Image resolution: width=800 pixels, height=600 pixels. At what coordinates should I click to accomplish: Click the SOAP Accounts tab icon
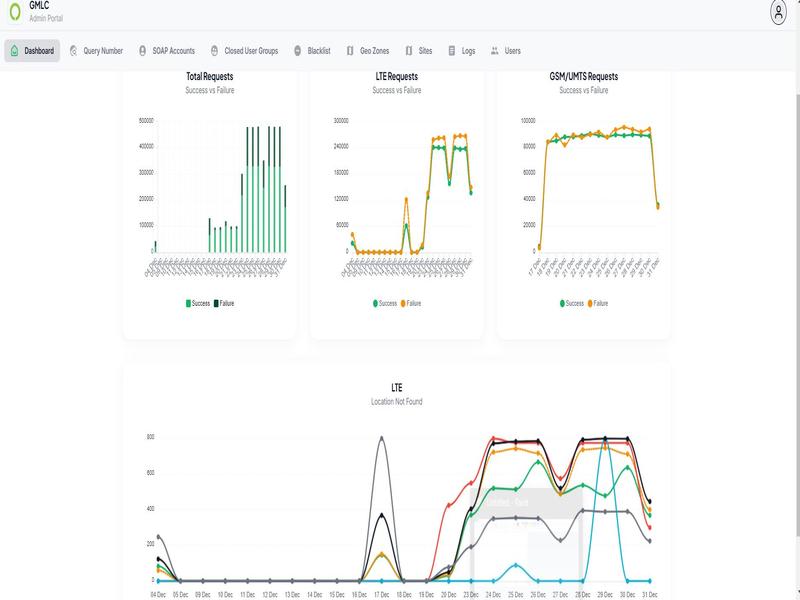point(143,50)
